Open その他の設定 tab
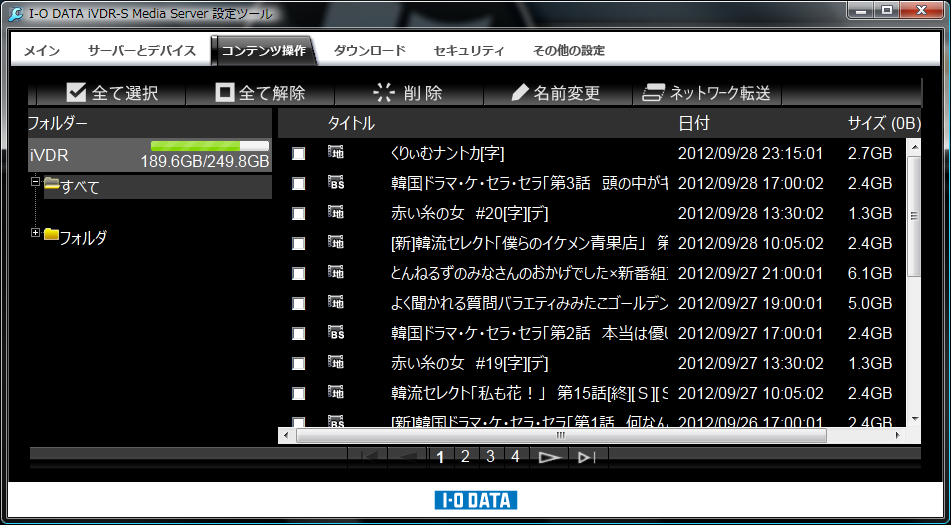 click(569, 51)
